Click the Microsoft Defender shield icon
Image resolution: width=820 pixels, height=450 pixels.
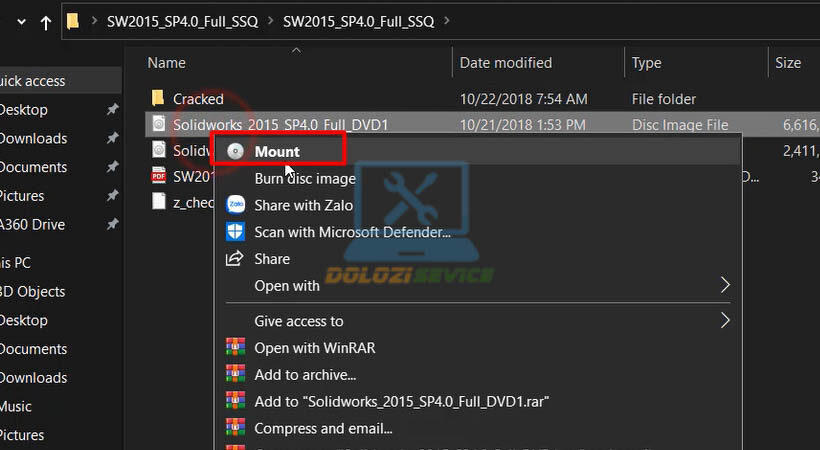(x=236, y=232)
